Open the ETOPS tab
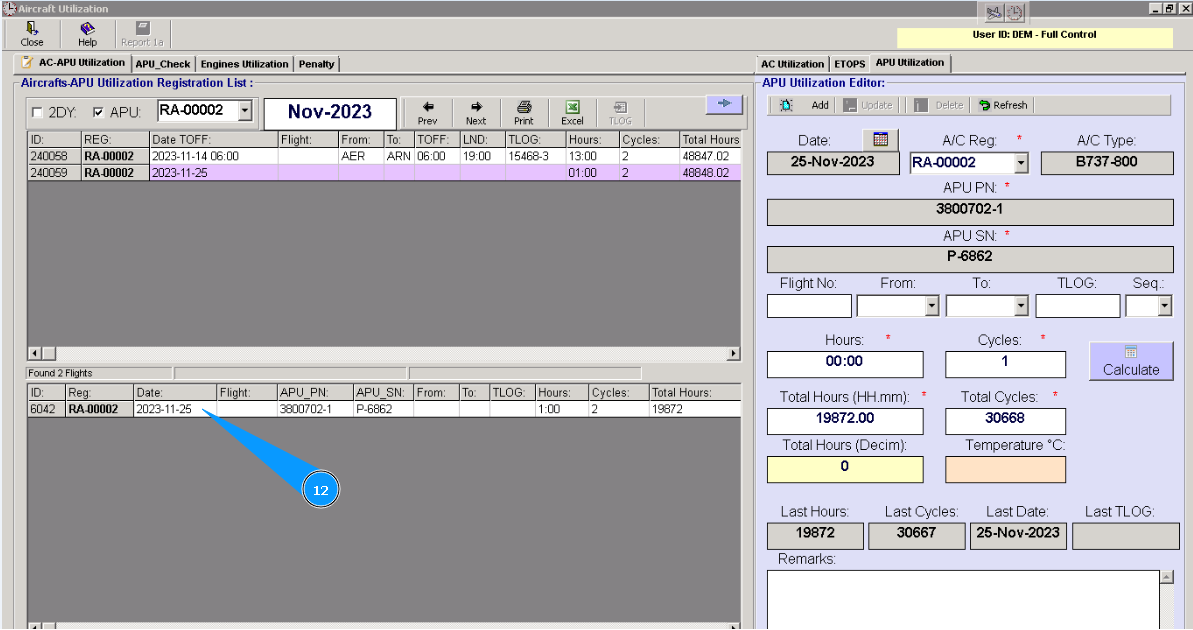 (849, 64)
